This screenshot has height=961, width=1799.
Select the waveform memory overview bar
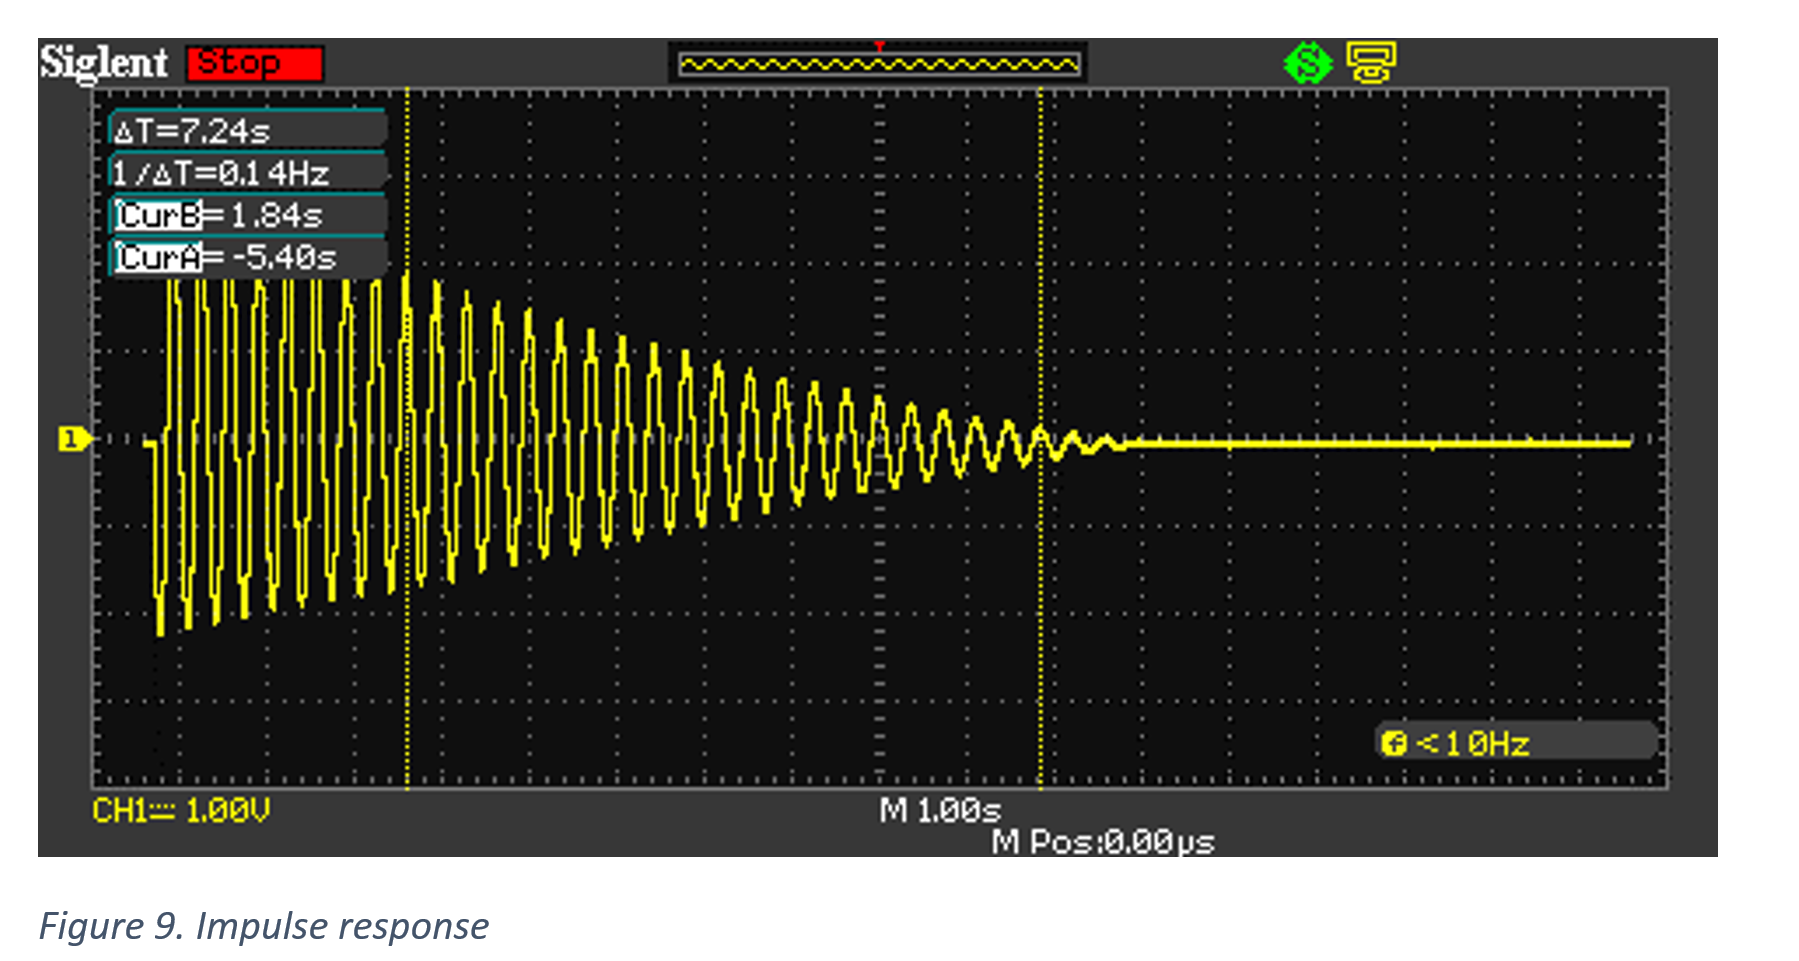pos(878,65)
